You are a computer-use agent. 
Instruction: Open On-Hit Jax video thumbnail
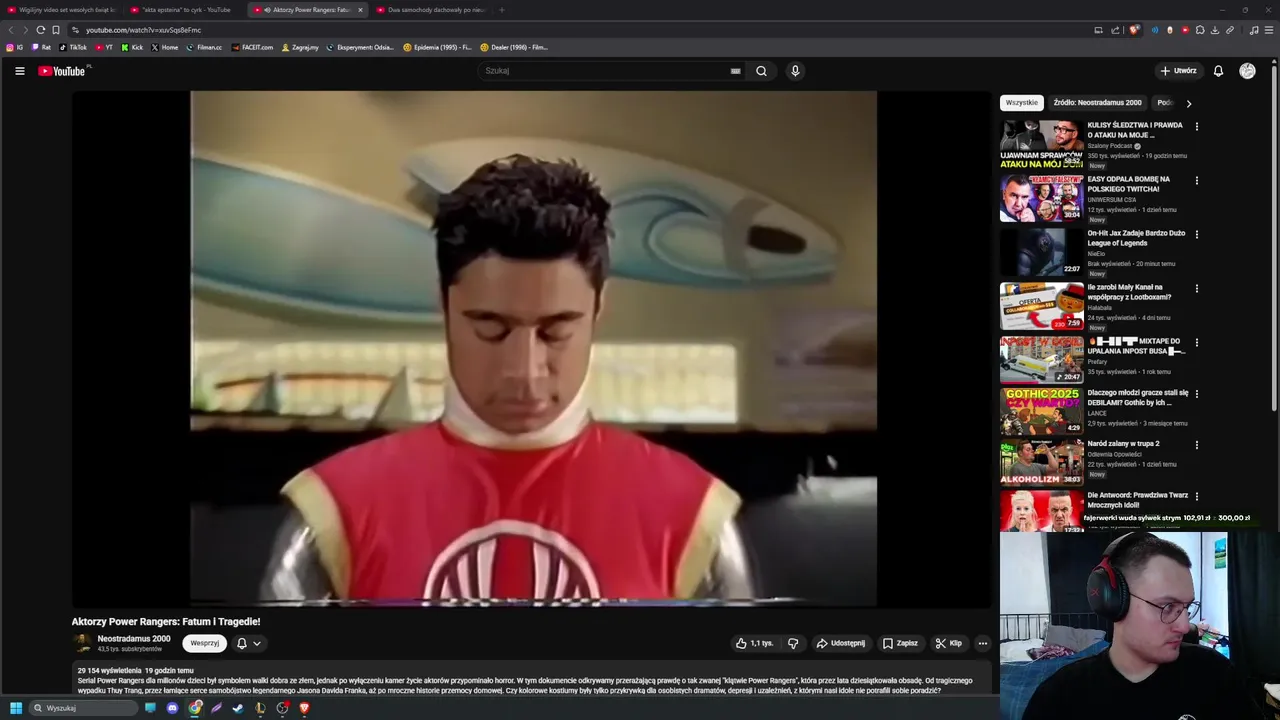(x=1042, y=252)
